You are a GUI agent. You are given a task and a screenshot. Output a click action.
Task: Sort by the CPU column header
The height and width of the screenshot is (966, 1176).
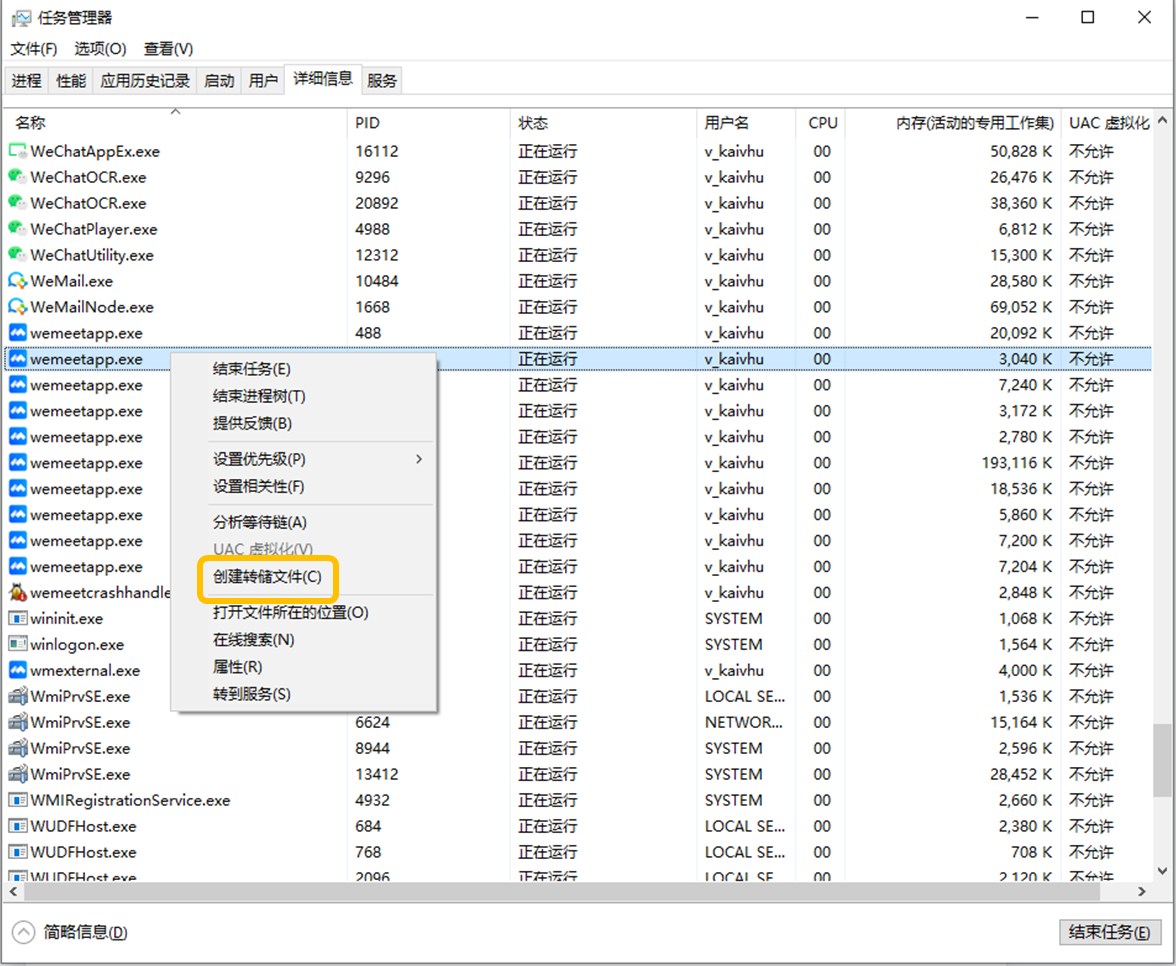(820, 123)
